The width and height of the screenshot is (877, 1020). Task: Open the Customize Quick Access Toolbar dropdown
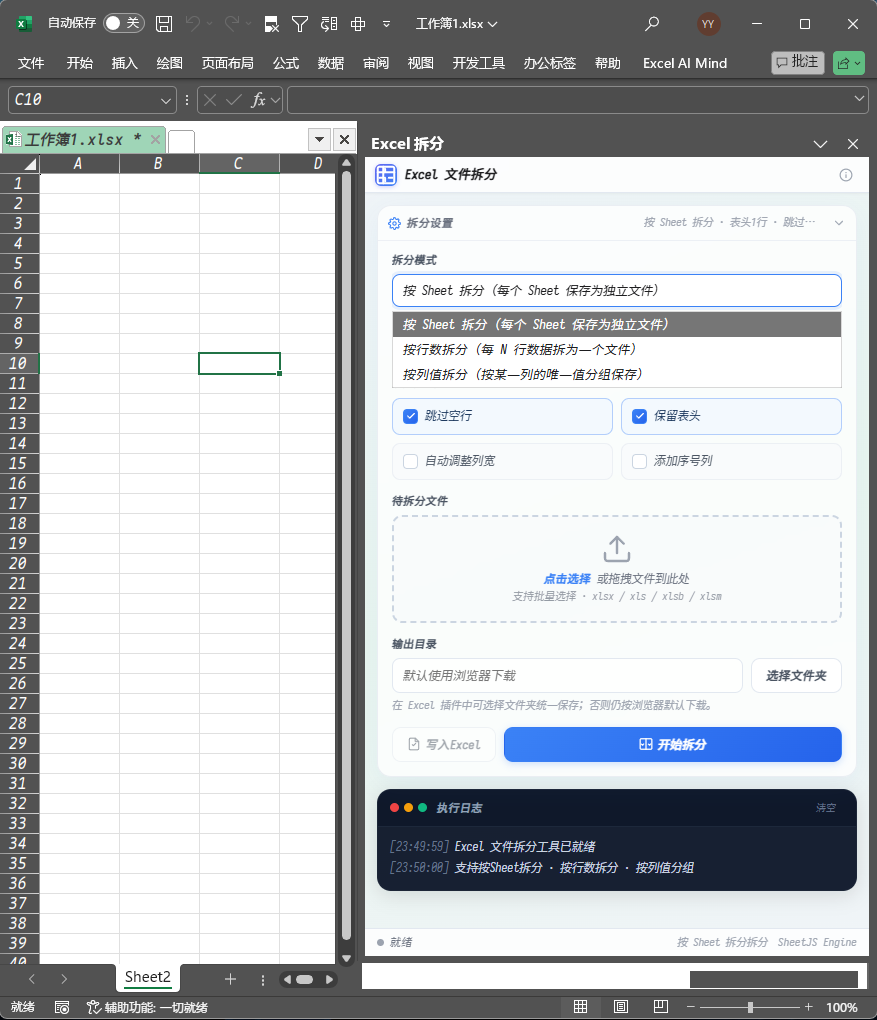point(386,24)
